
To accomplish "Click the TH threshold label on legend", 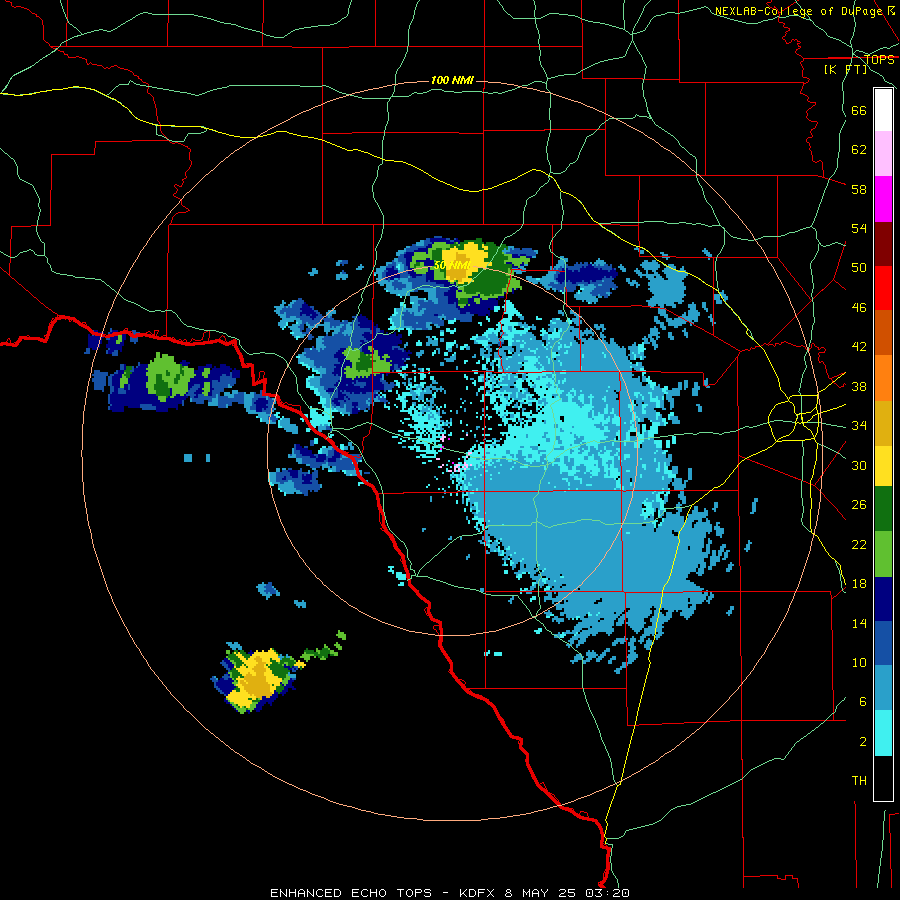I will (859, 781).
